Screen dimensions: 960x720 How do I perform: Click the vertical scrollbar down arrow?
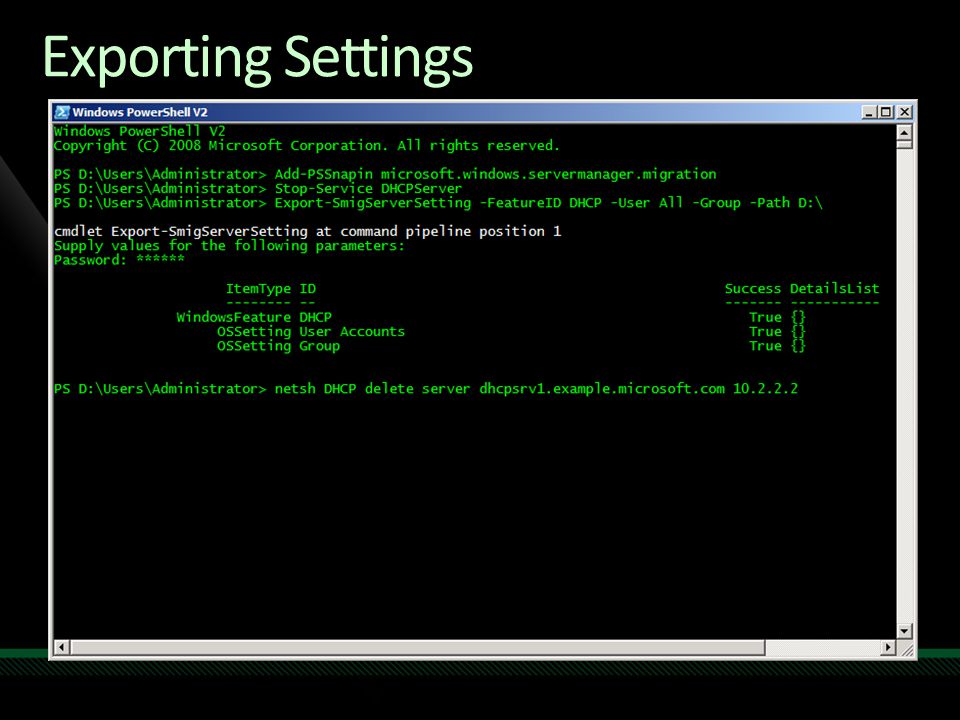[904, 631]
